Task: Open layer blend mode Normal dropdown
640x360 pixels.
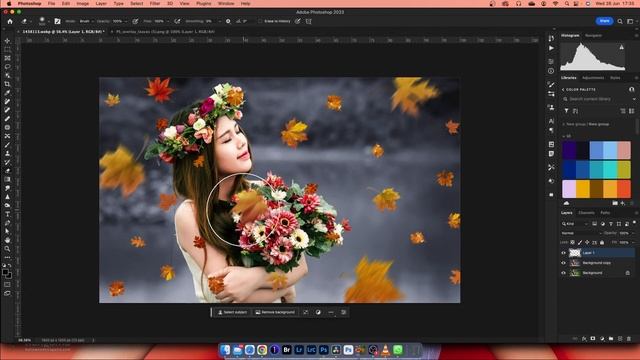Action: pos(581,233)
